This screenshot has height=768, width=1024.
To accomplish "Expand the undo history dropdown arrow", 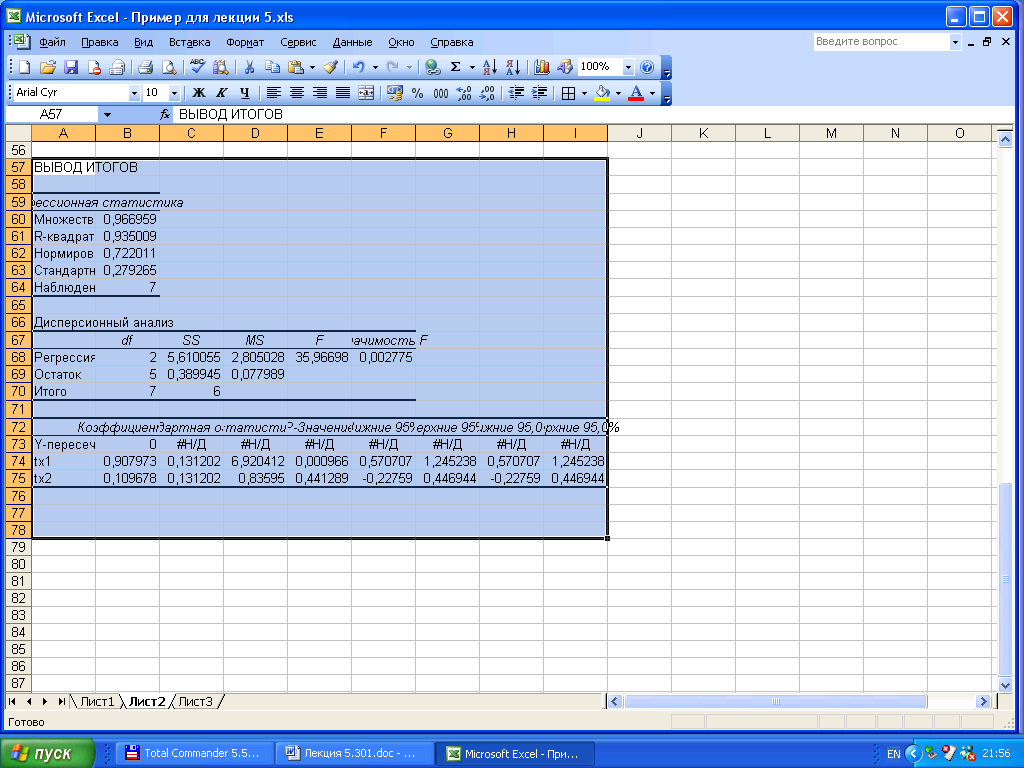I will (375, 67).
